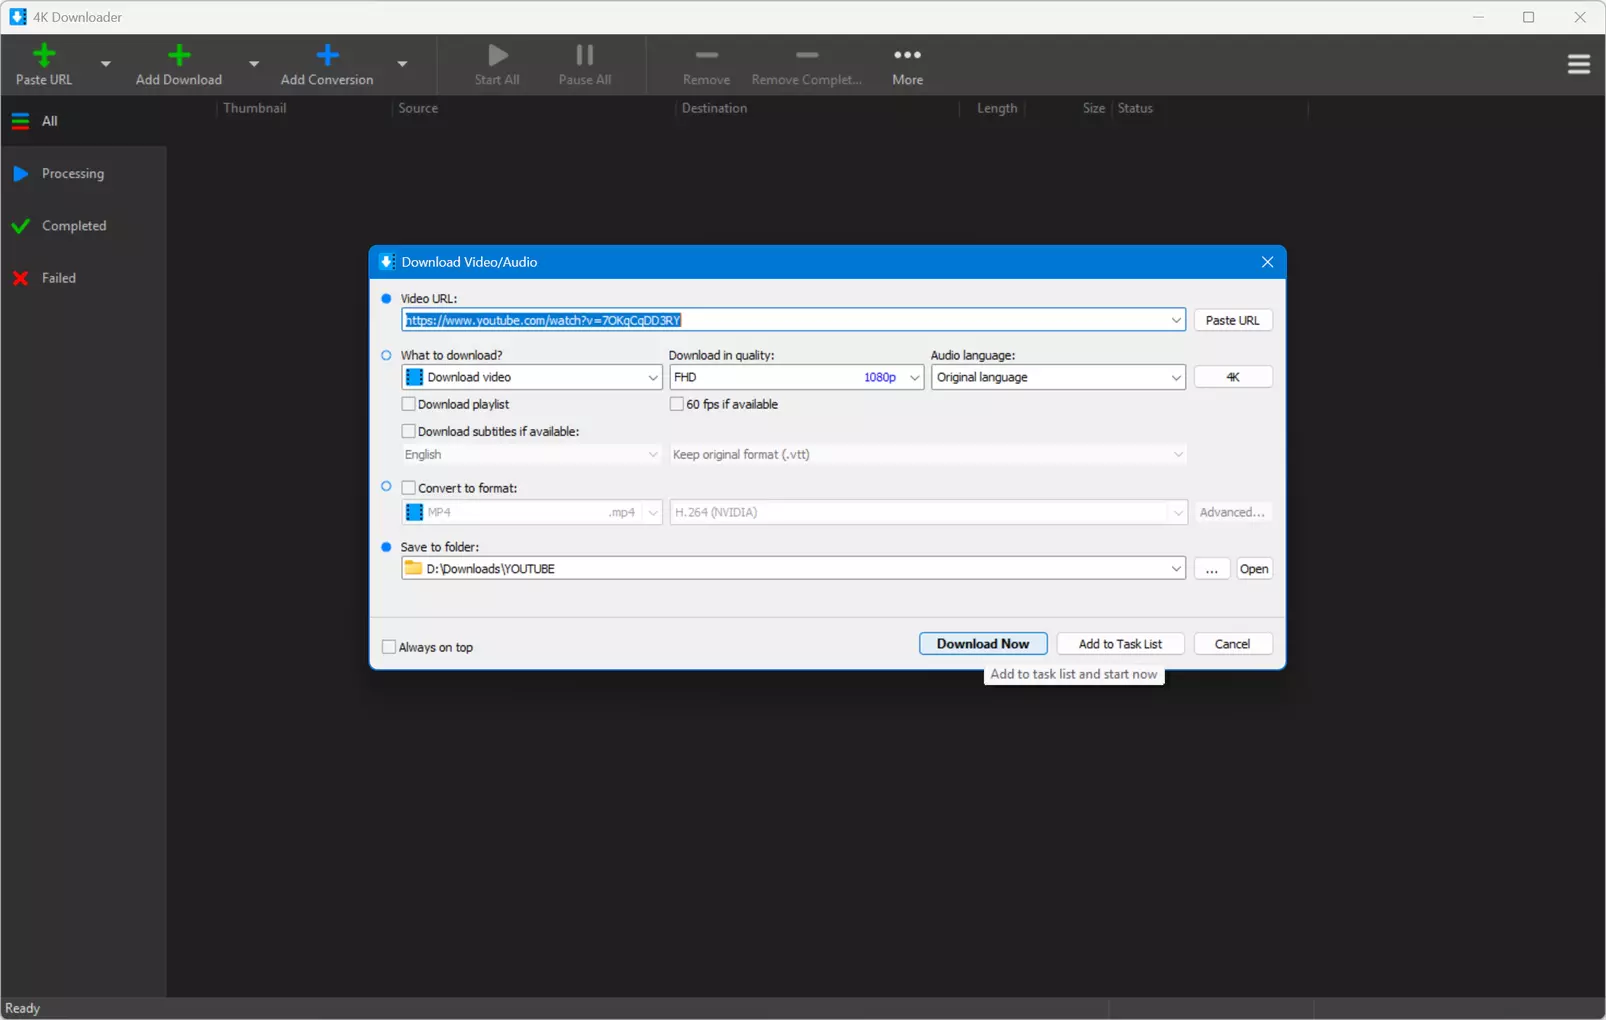Enable the Download playlist checkbox

click(408, 404)
